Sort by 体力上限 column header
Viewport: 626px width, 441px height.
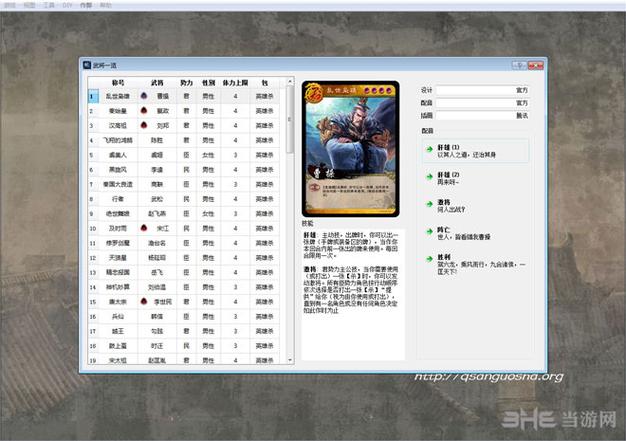(x=236, y=83)
